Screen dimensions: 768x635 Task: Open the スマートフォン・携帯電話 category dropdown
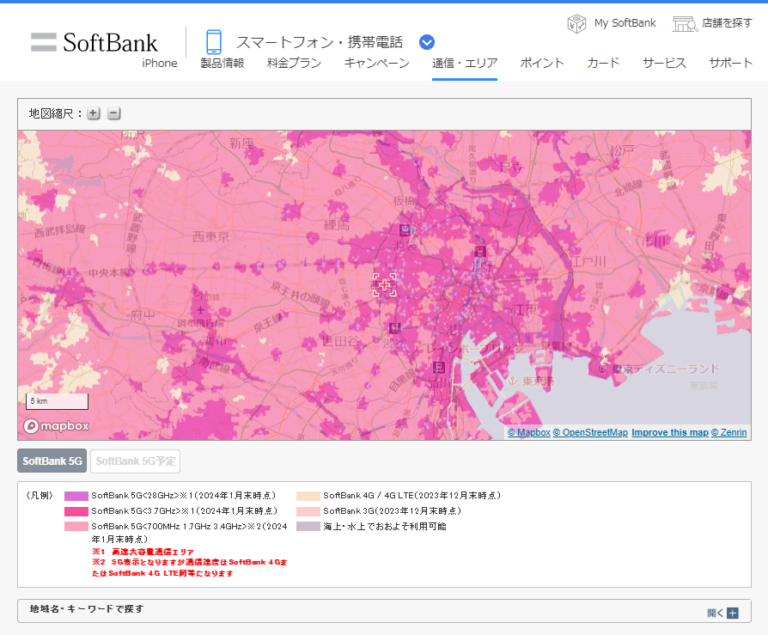click(427, 42)
